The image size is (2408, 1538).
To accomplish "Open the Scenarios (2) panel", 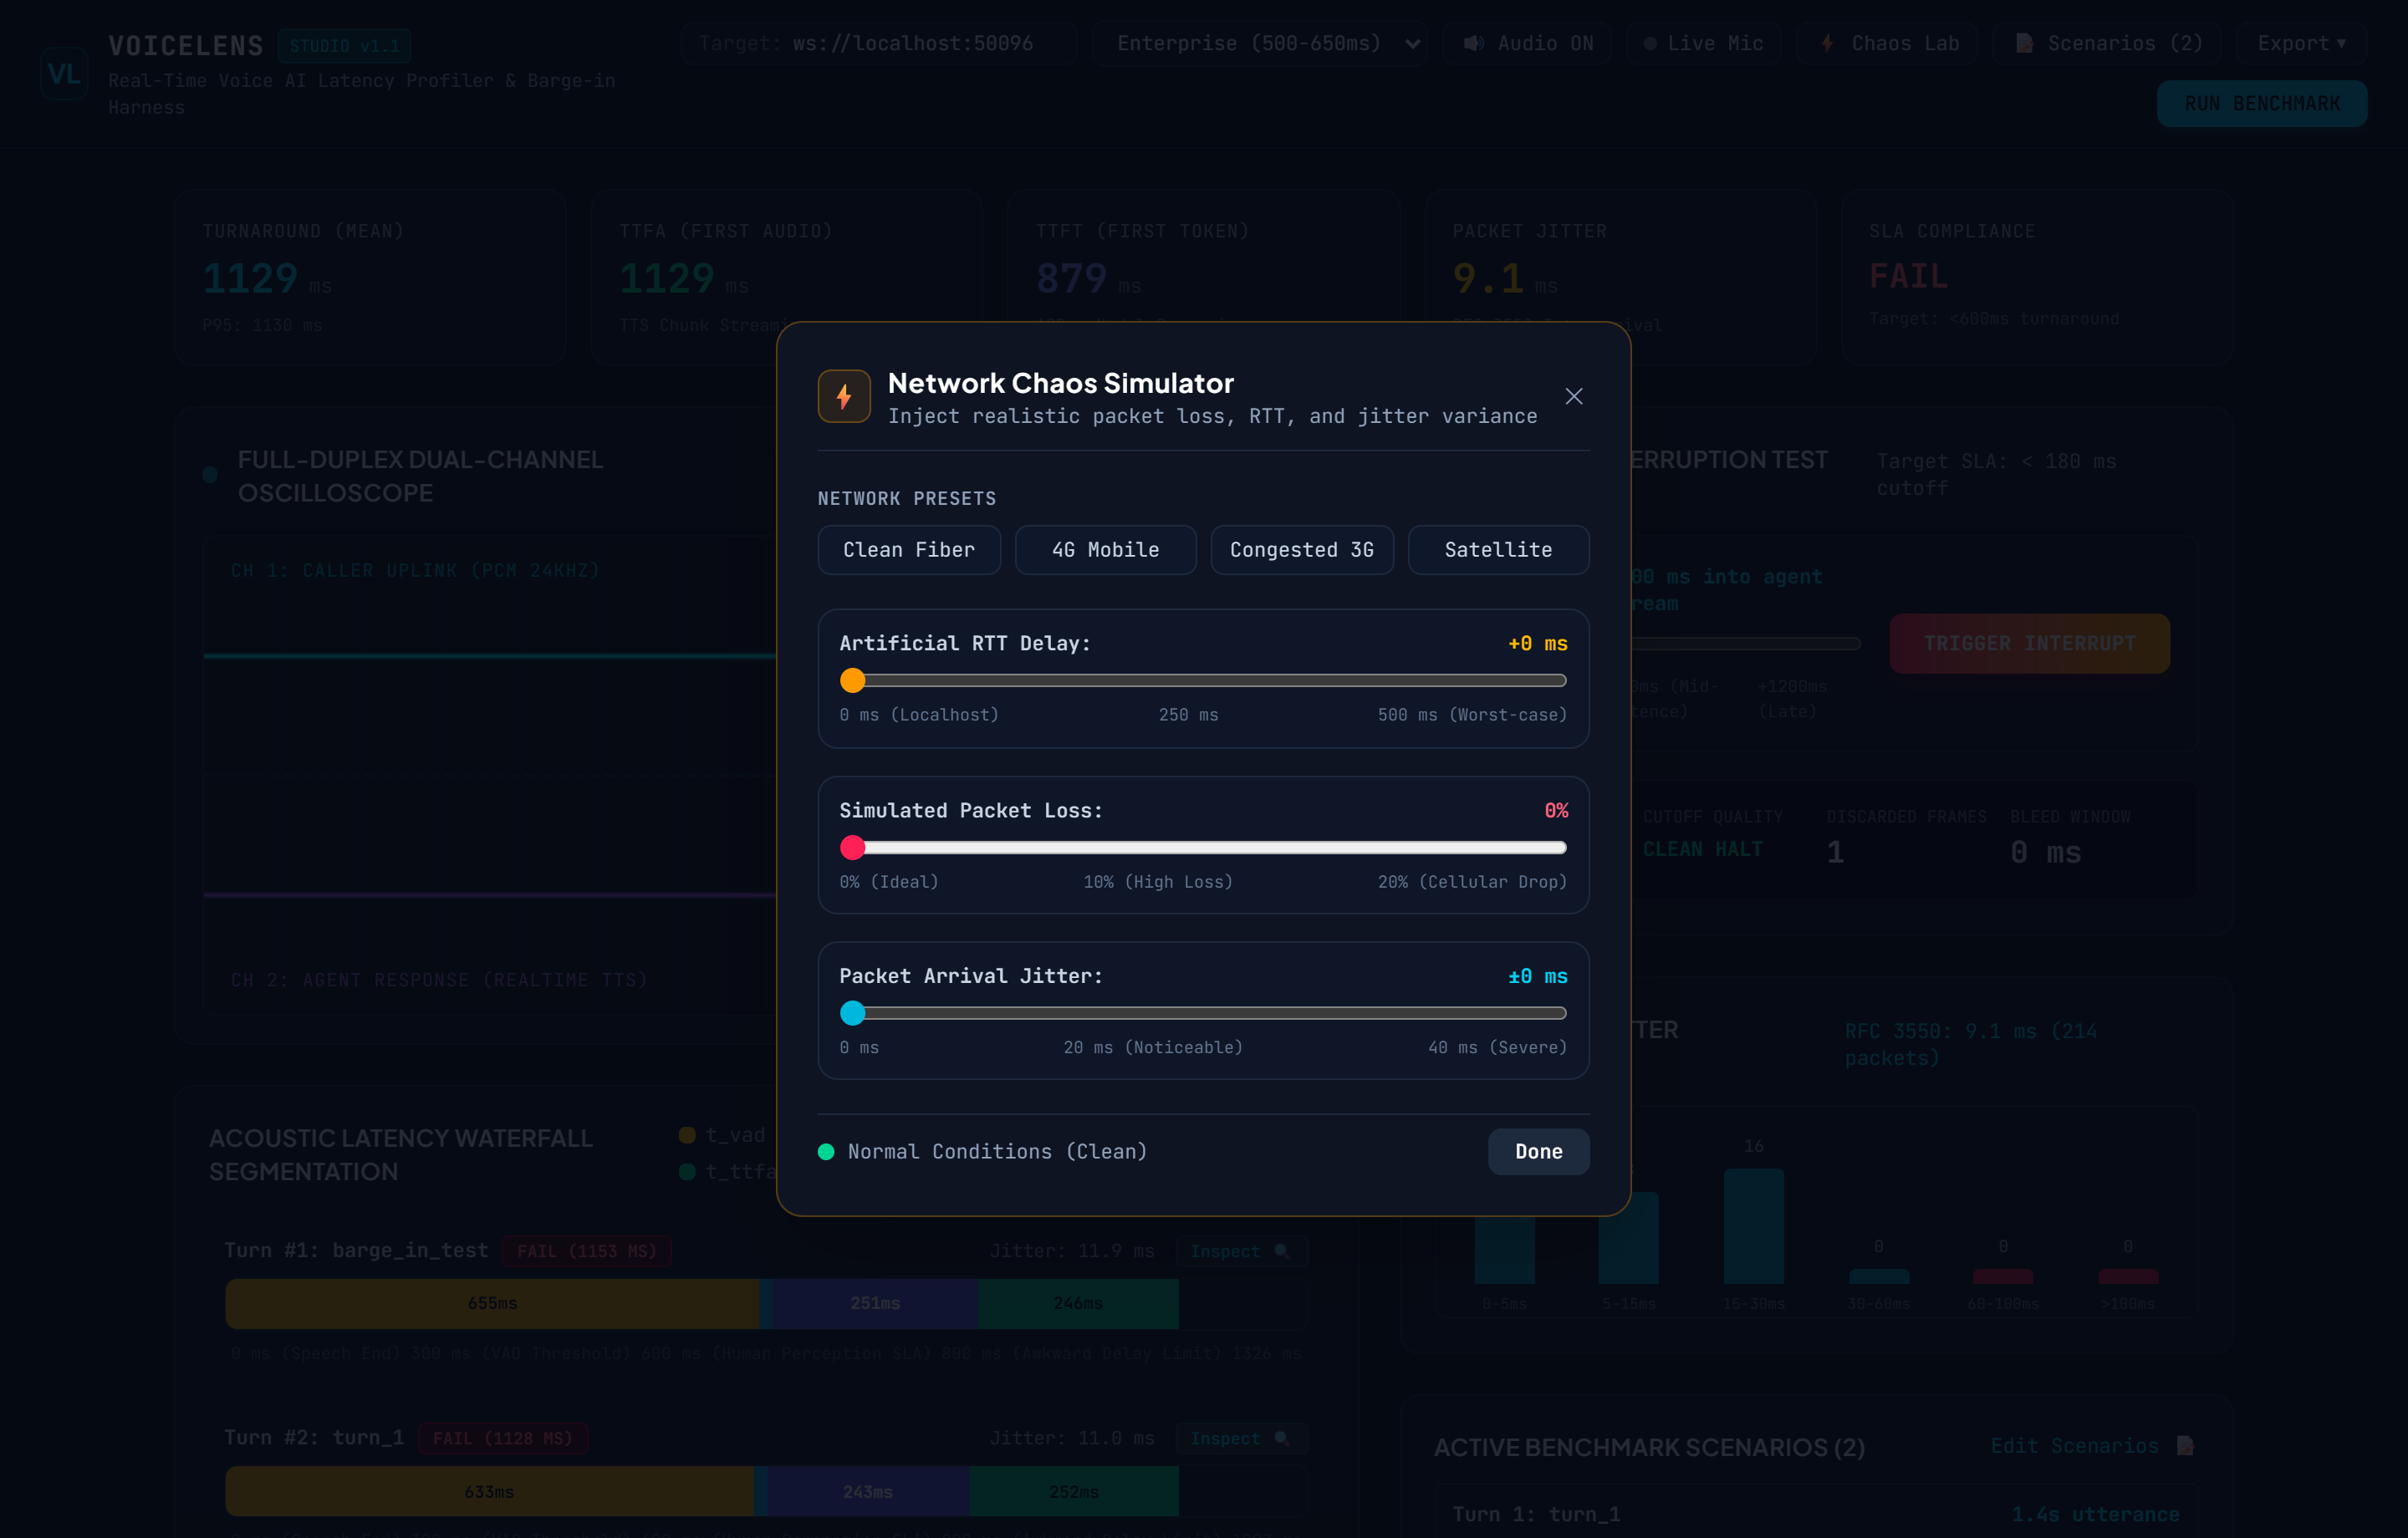I will [x=2107, y=43].
